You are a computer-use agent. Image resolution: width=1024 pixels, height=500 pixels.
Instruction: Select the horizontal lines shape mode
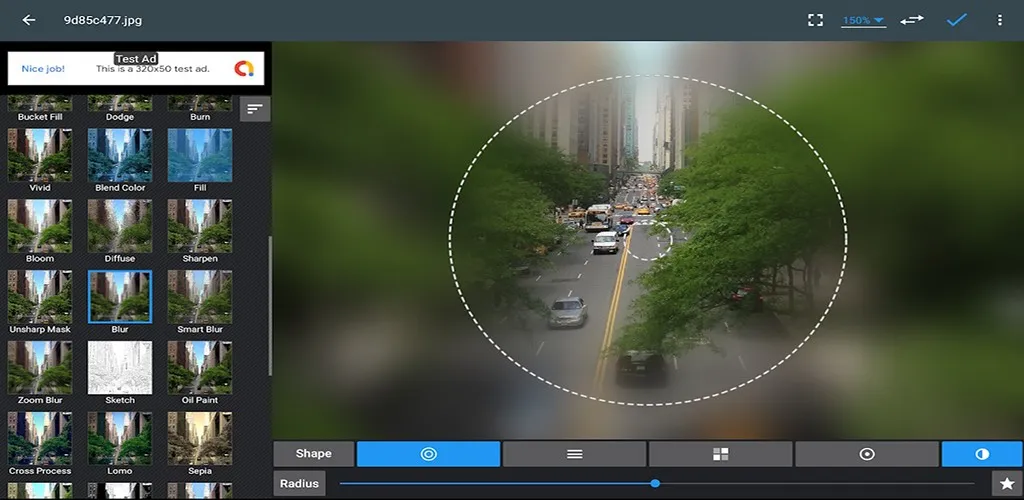(x=575, y=454)
